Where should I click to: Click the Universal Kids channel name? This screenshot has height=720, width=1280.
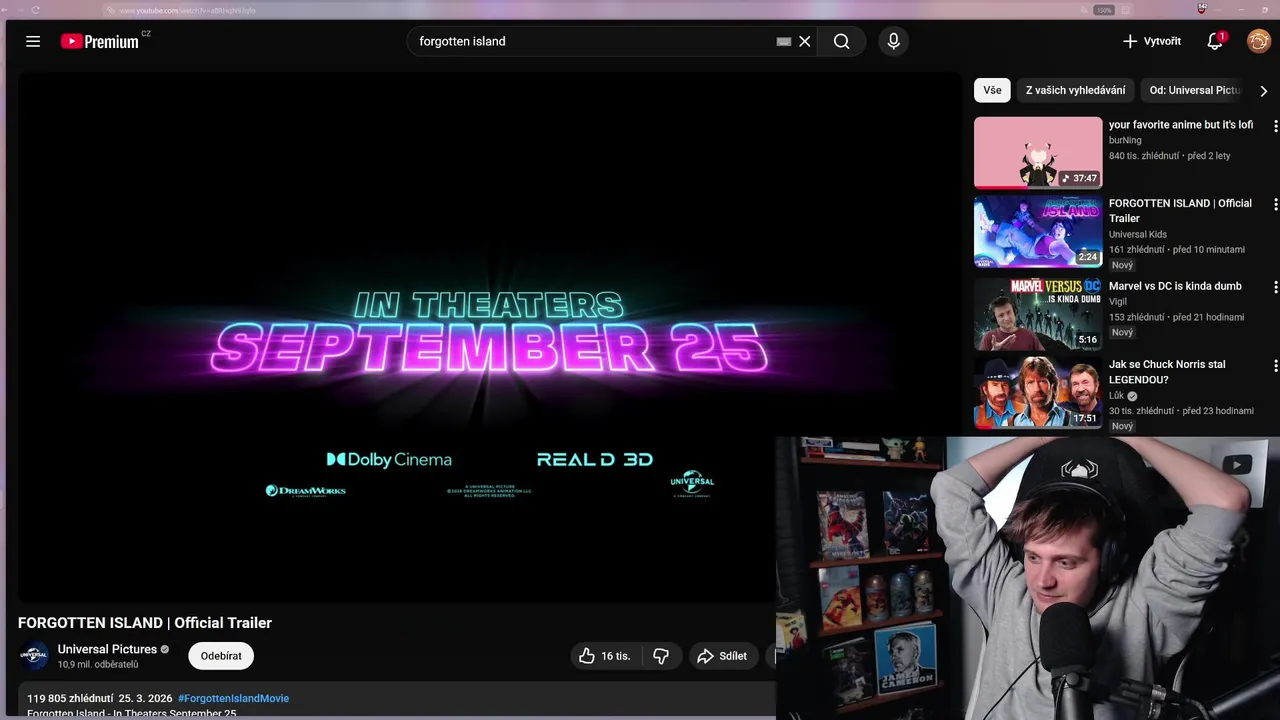pos(1138,234)
